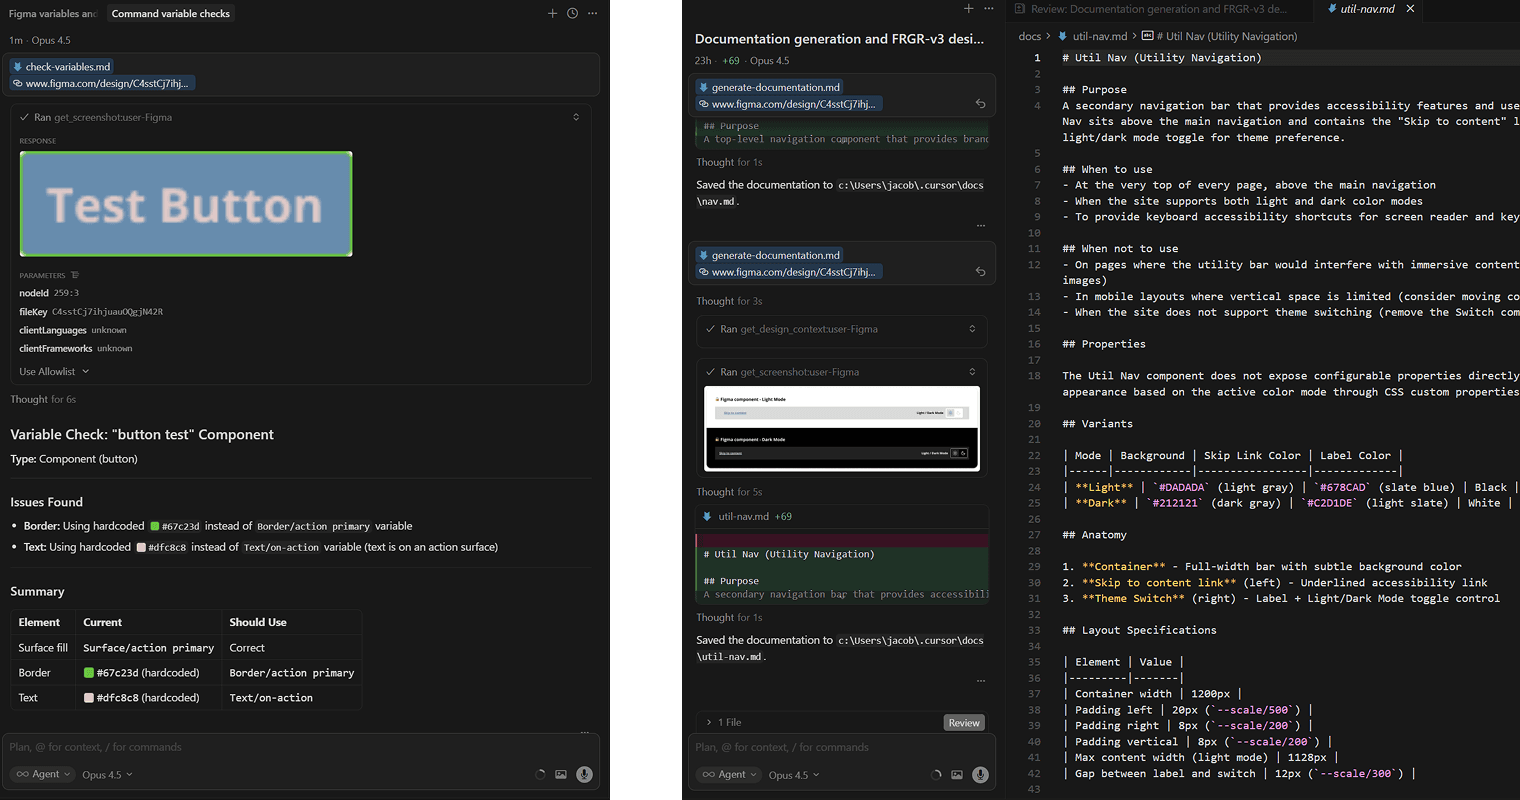Click the '## Layout Specifications' heading in editor
1520x800 pixels.
pos(1139,630)
